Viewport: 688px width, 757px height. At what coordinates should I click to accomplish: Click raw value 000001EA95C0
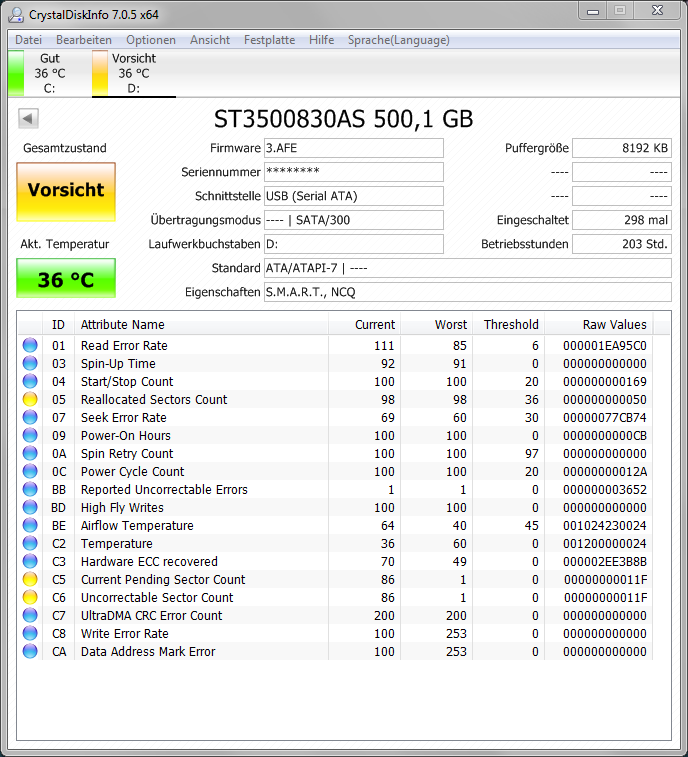point(604,346)
